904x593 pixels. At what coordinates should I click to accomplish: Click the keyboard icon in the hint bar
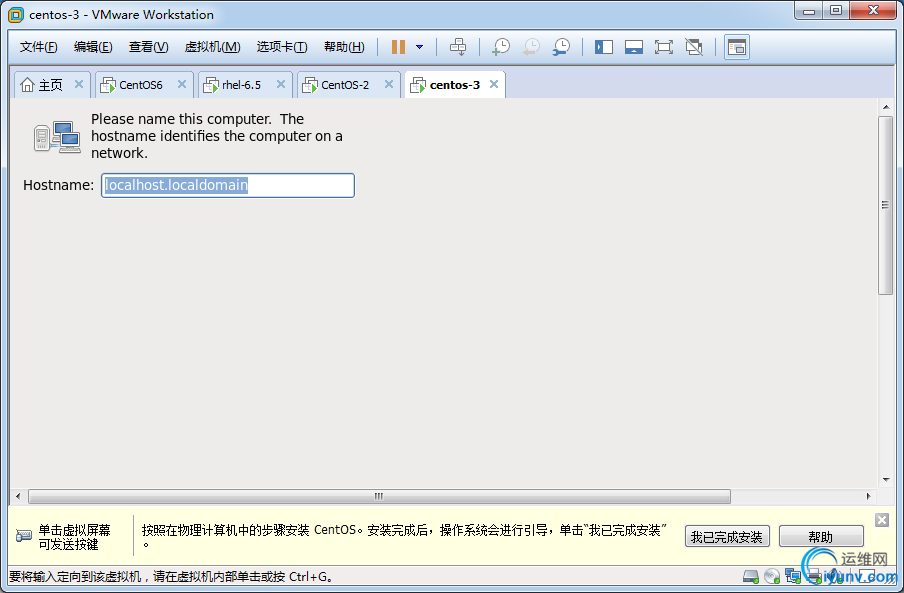tap(24, 536)
